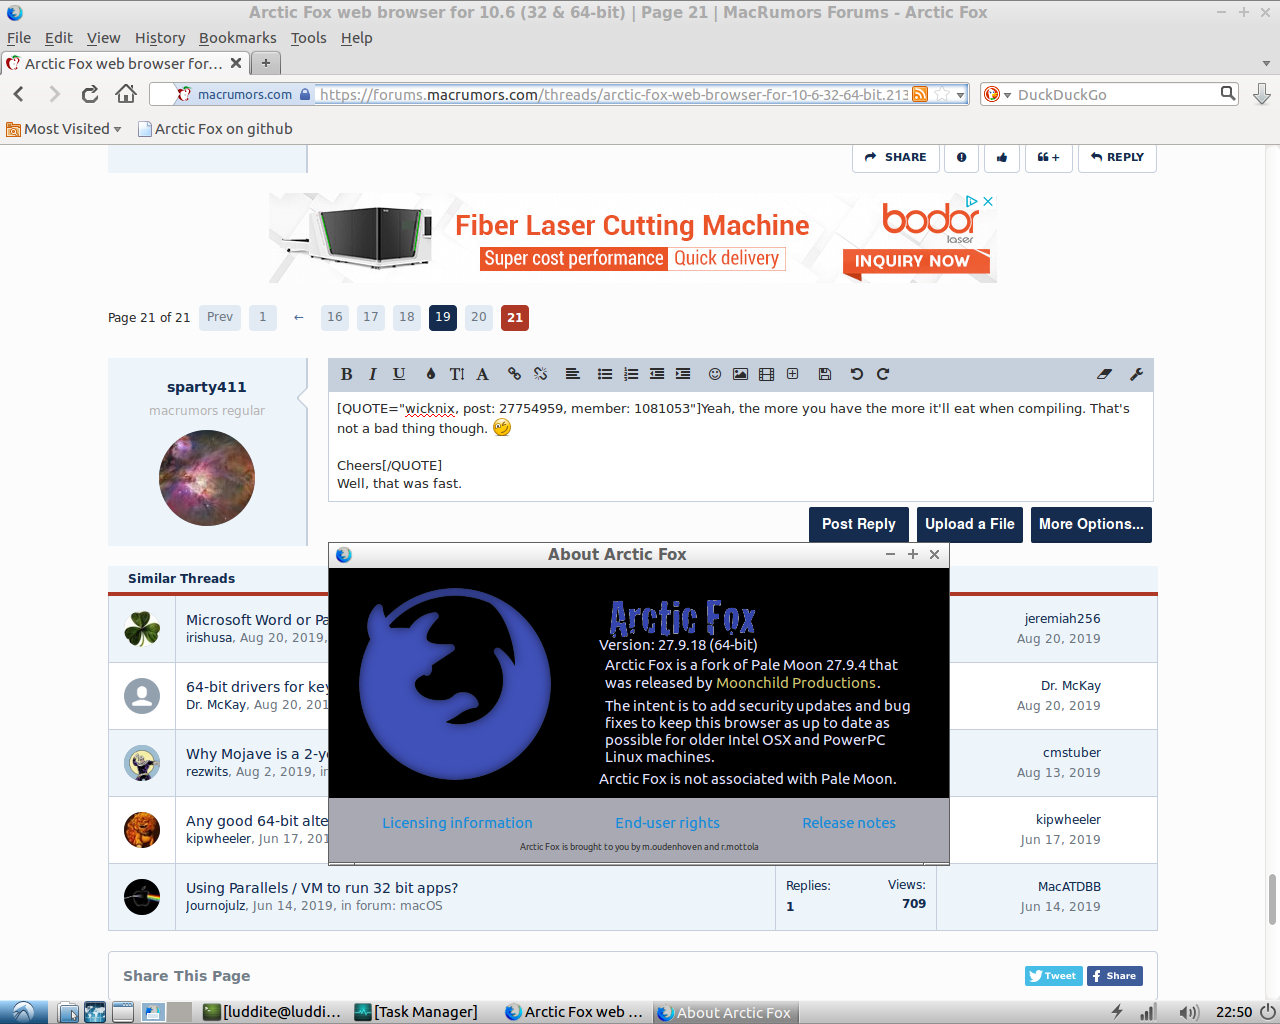This screenshot has width=1280, height=1024.
Task: Reload the current page
Action: click(x=90, y=94)
